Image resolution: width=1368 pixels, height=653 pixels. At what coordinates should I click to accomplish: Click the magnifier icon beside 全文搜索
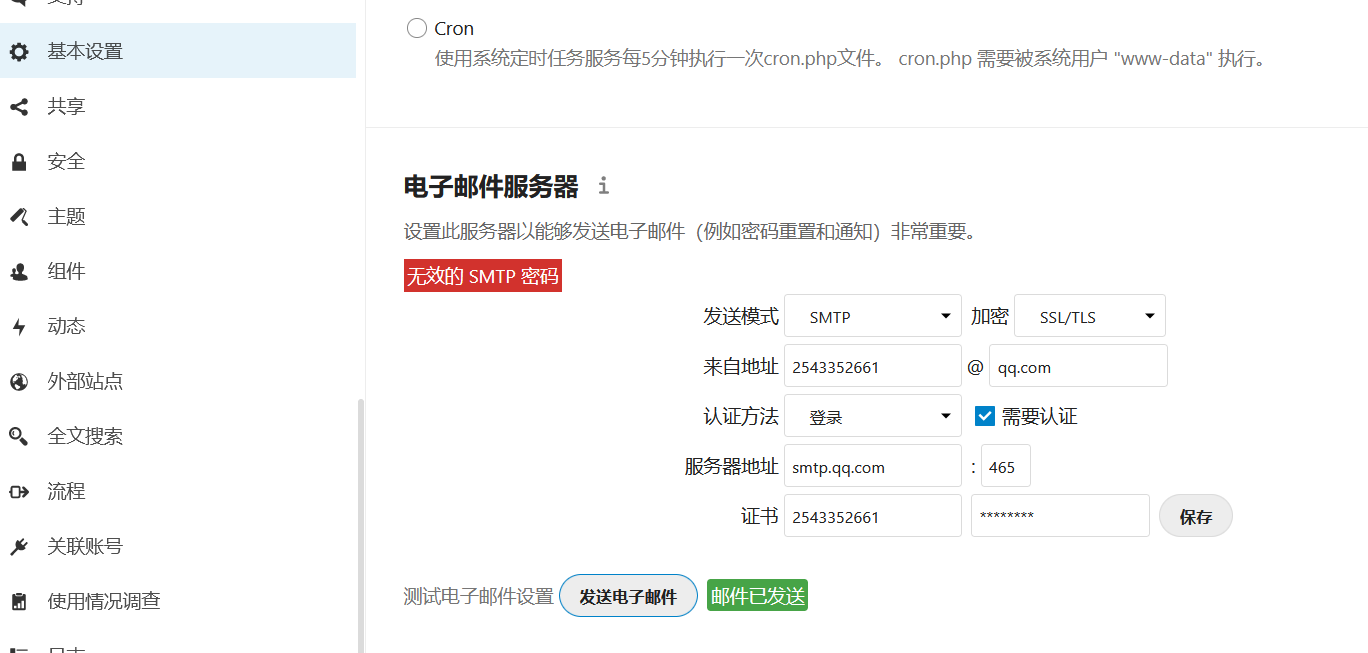point(19,436)
